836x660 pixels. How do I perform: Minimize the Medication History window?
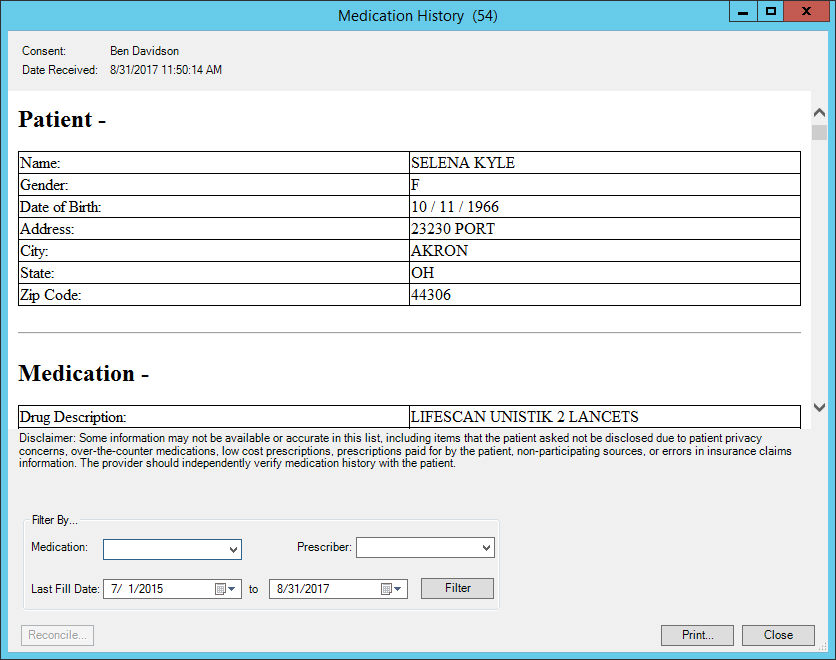(743, 12)
